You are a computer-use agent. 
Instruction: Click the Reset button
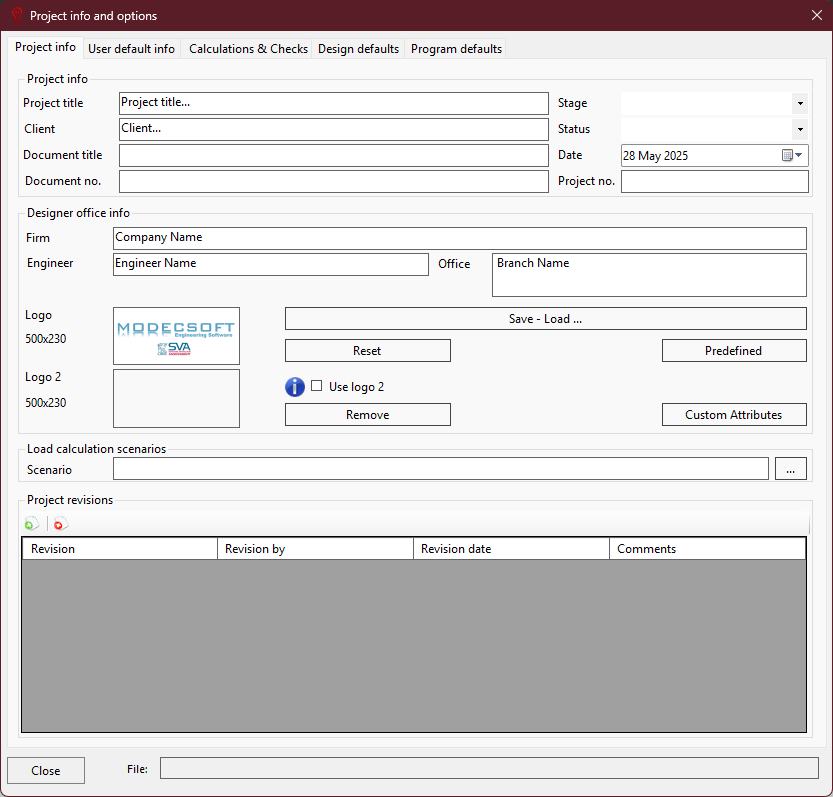368,351
